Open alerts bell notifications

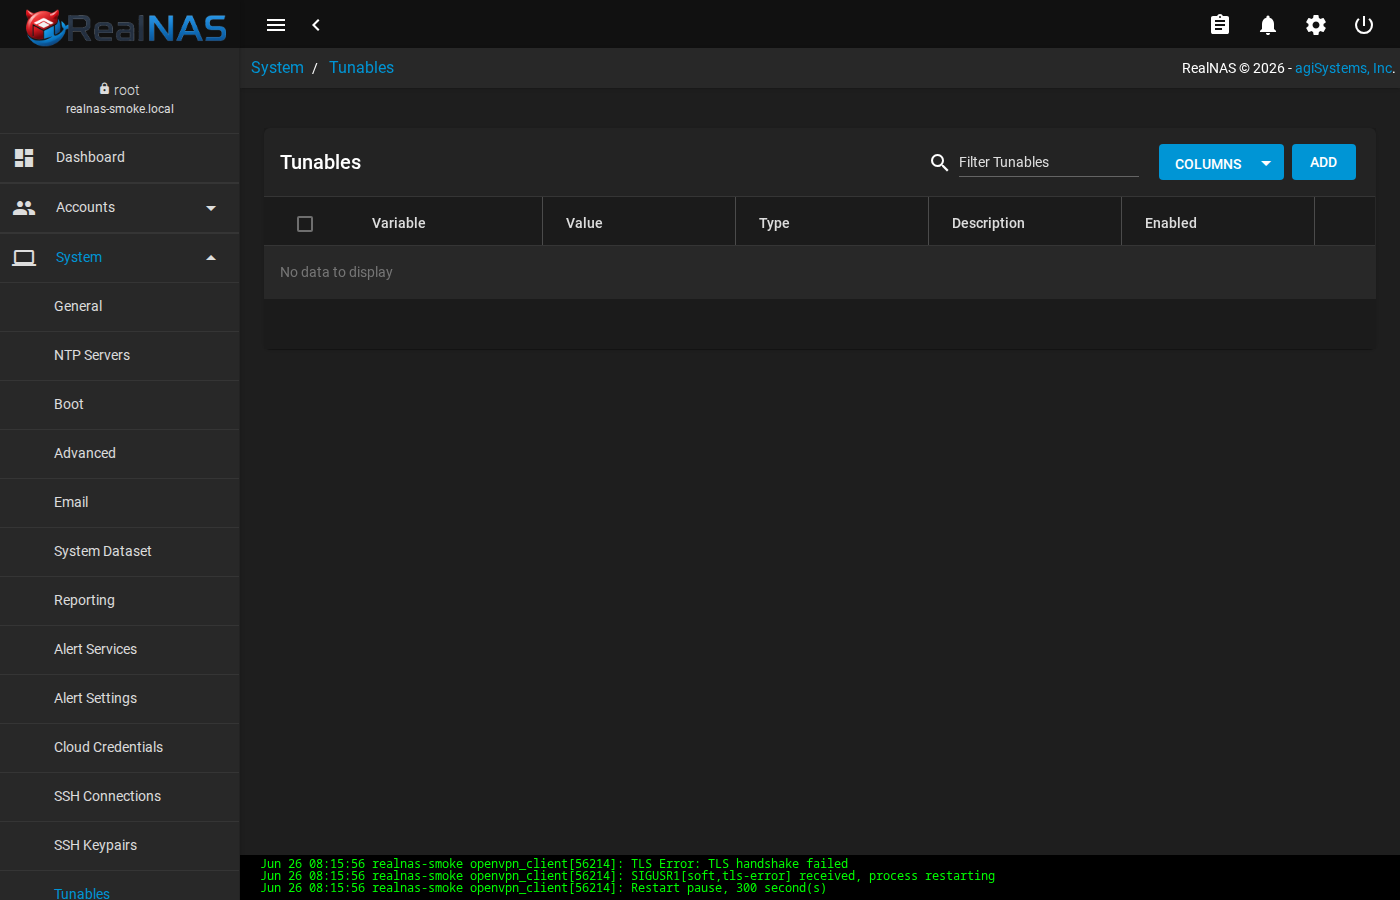tap(1268, 25)
